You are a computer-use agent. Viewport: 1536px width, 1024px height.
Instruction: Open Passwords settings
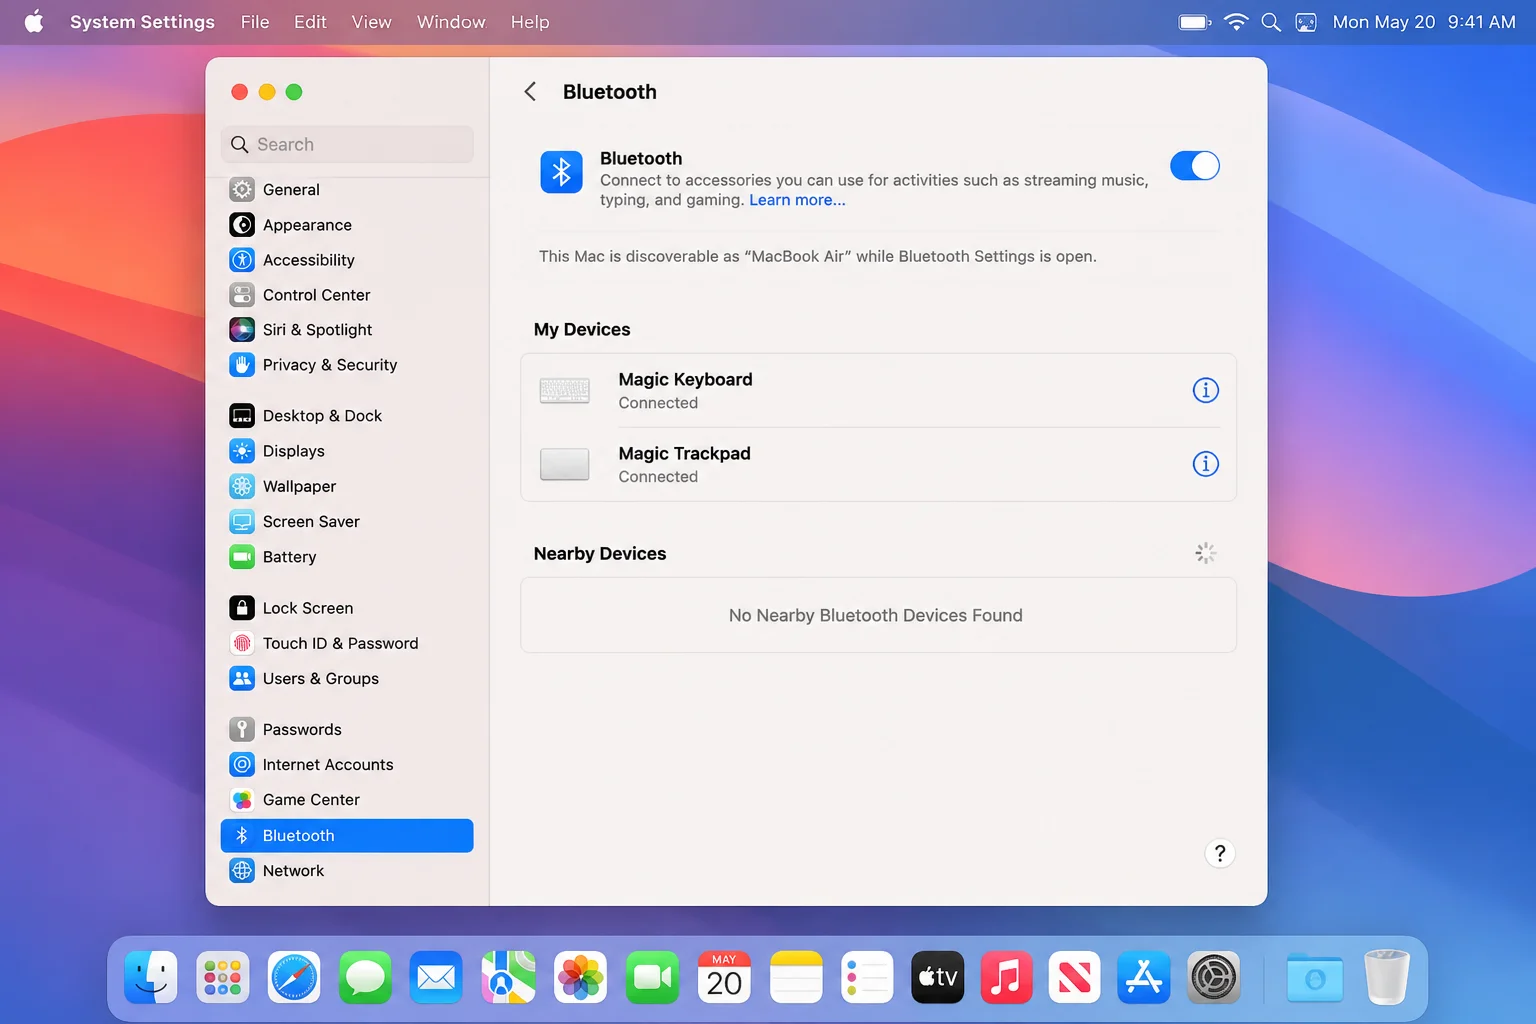click(347, 730)
